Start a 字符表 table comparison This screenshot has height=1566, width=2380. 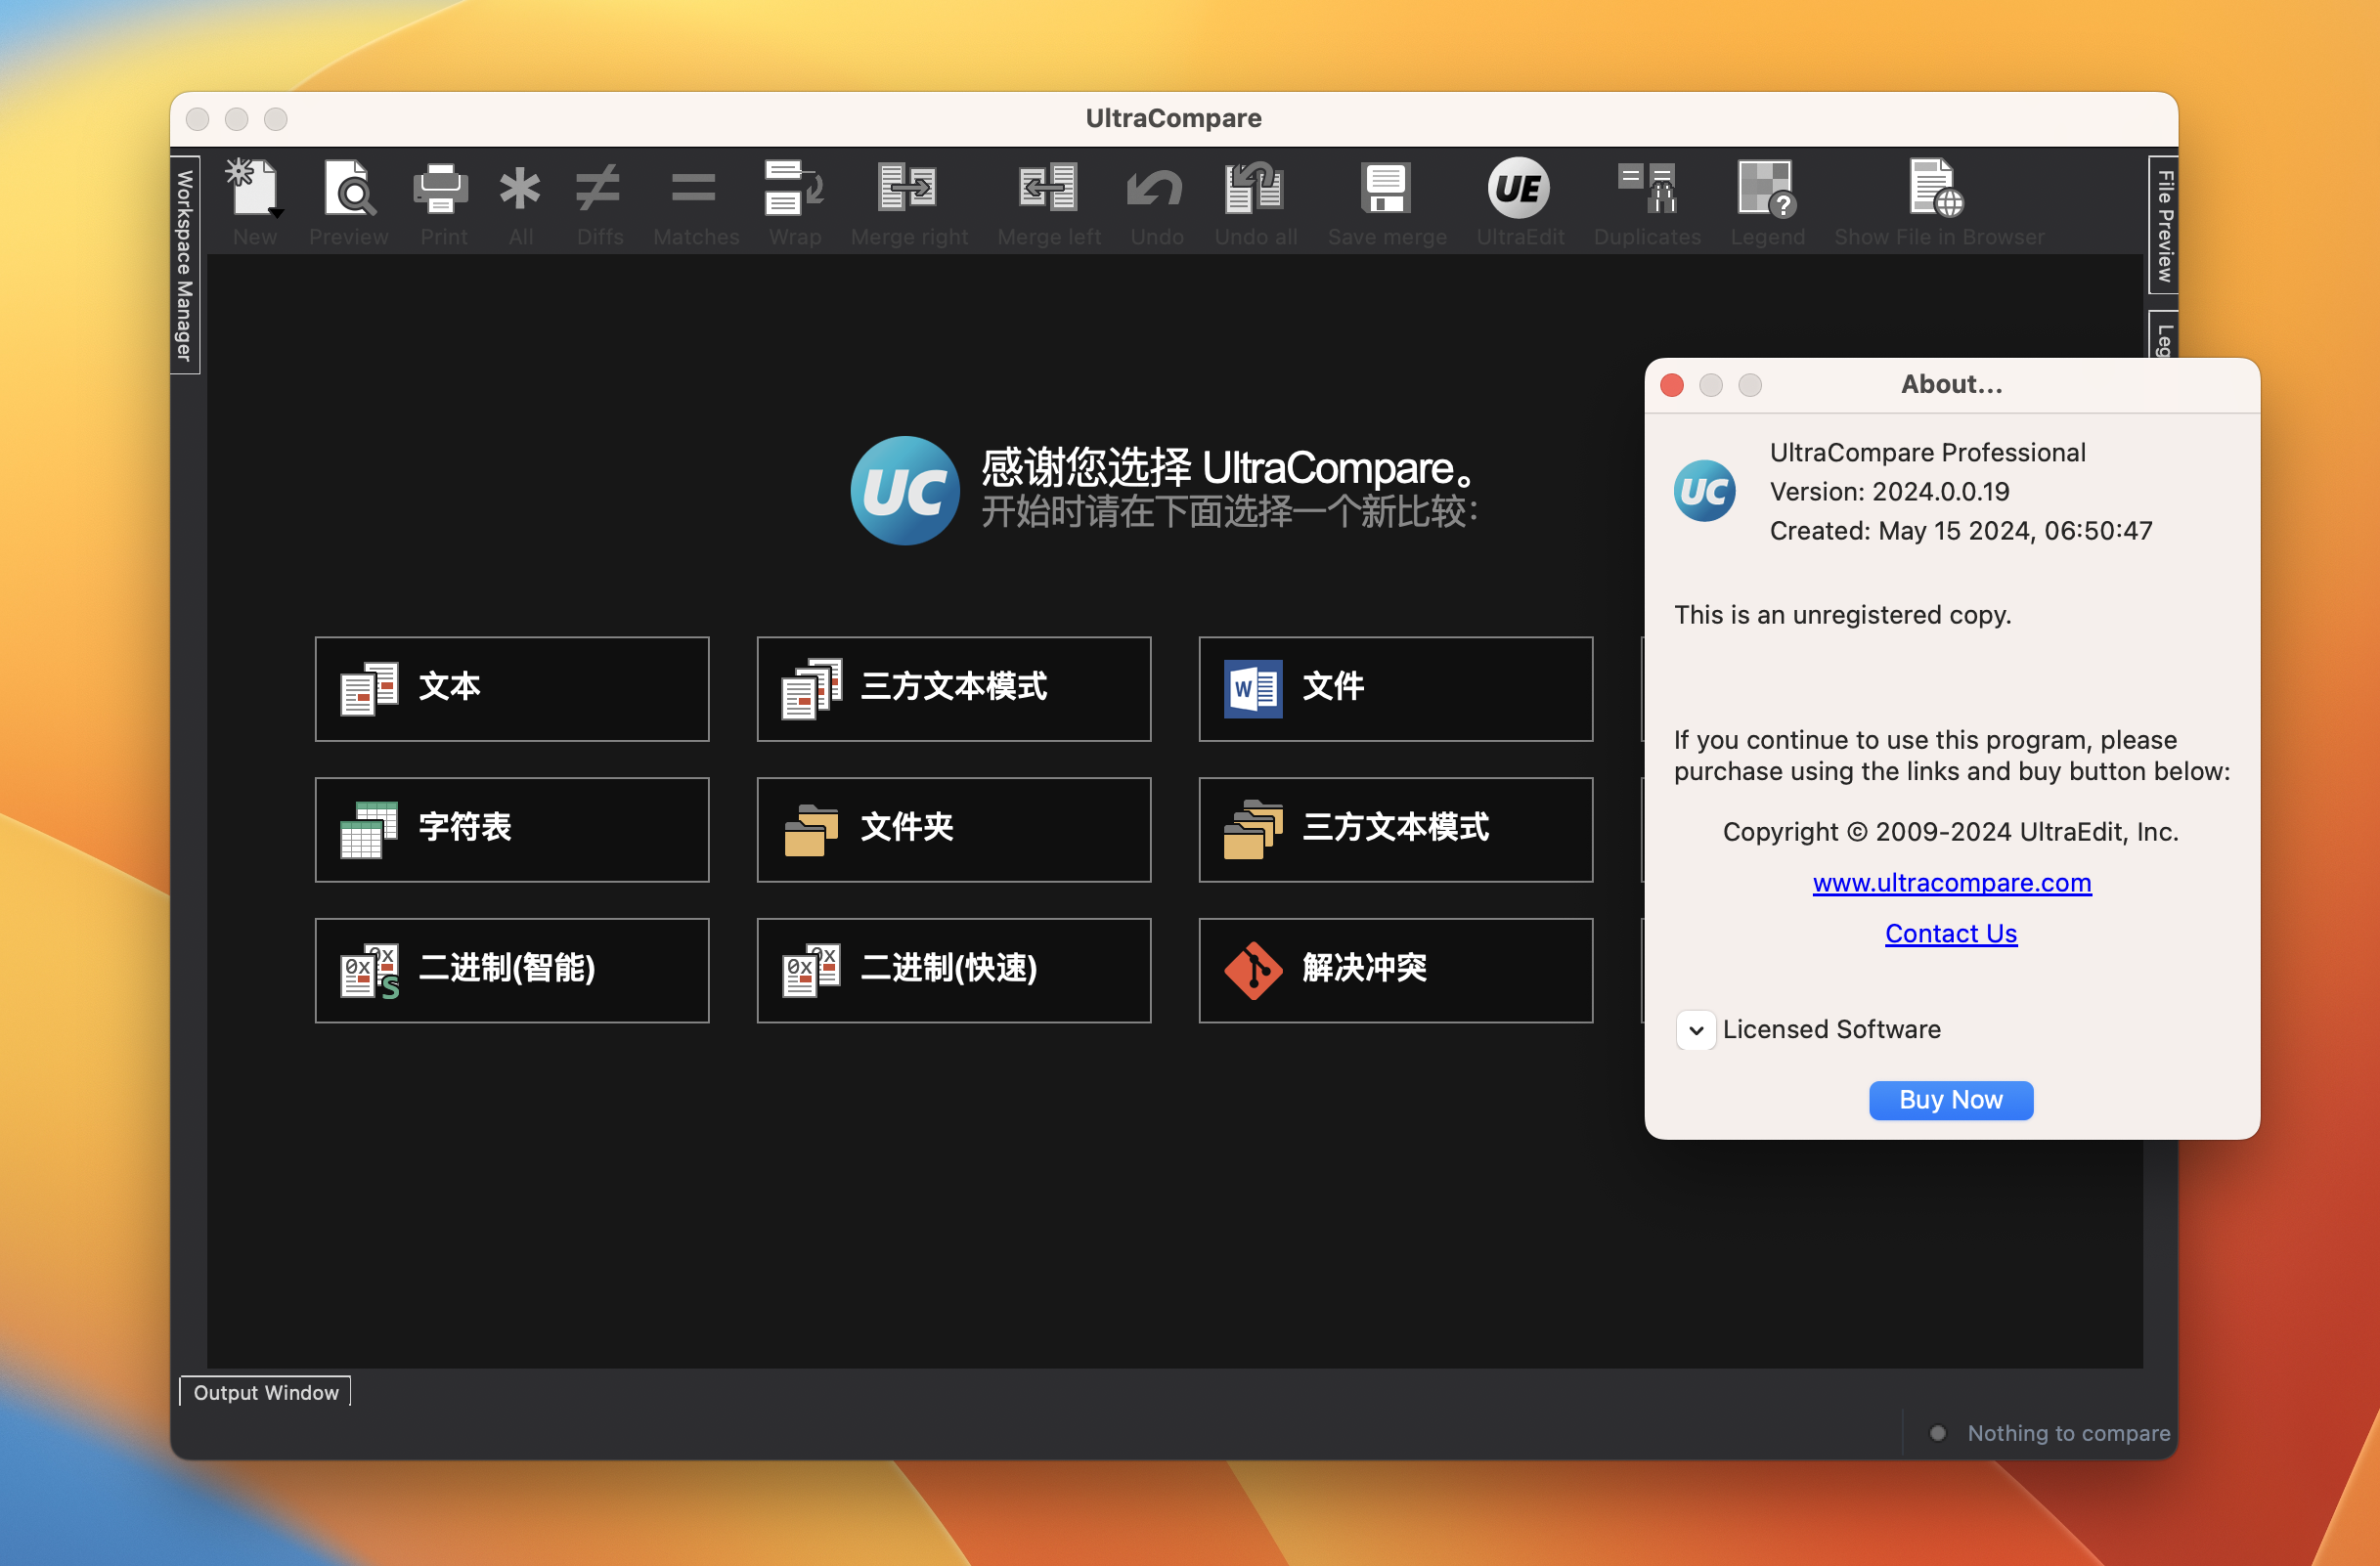512,830
